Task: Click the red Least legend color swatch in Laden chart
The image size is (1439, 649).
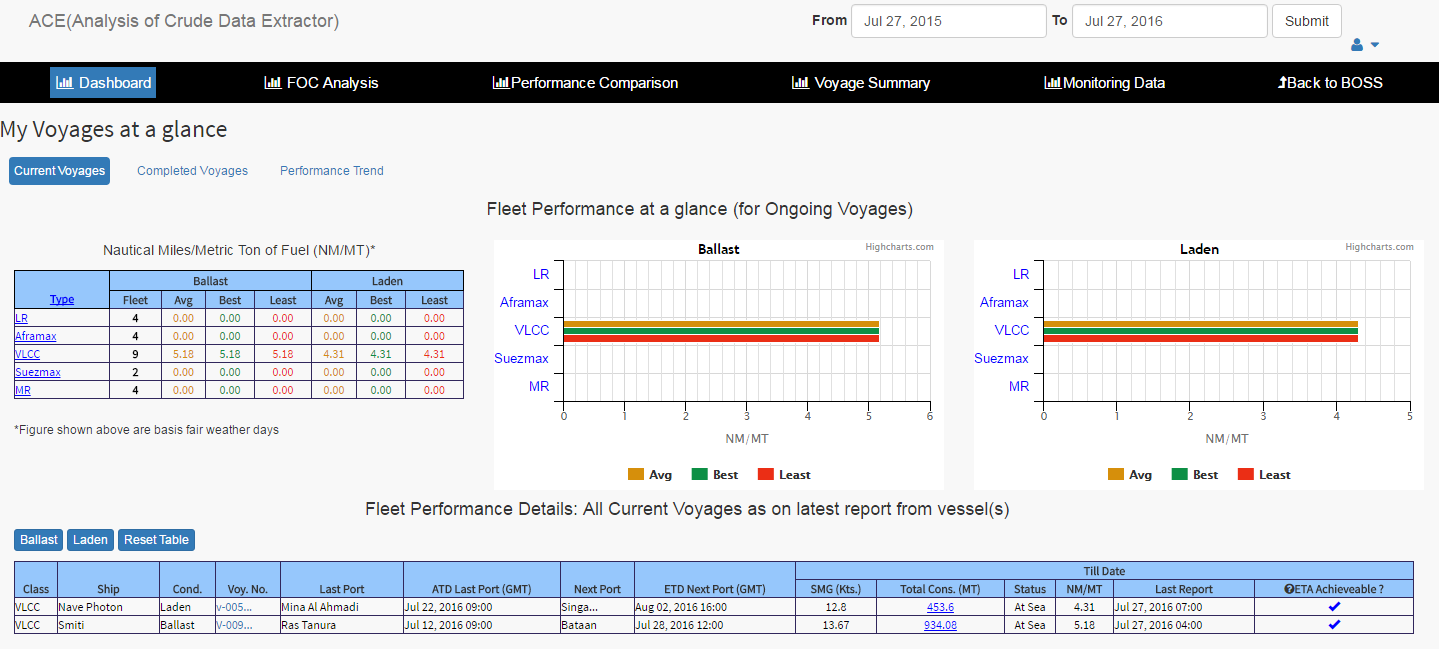Action: (x=1246, y=475)
